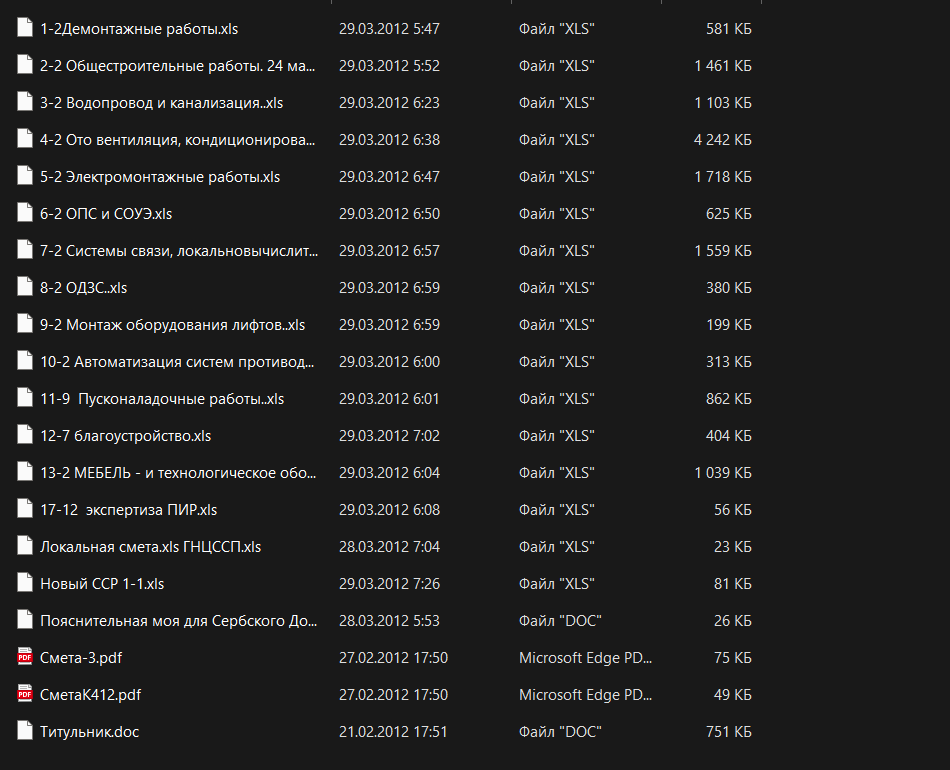Select 7-2 Системы связи file name
Screen dimensions: 950x770
click(x=178, y=251)
